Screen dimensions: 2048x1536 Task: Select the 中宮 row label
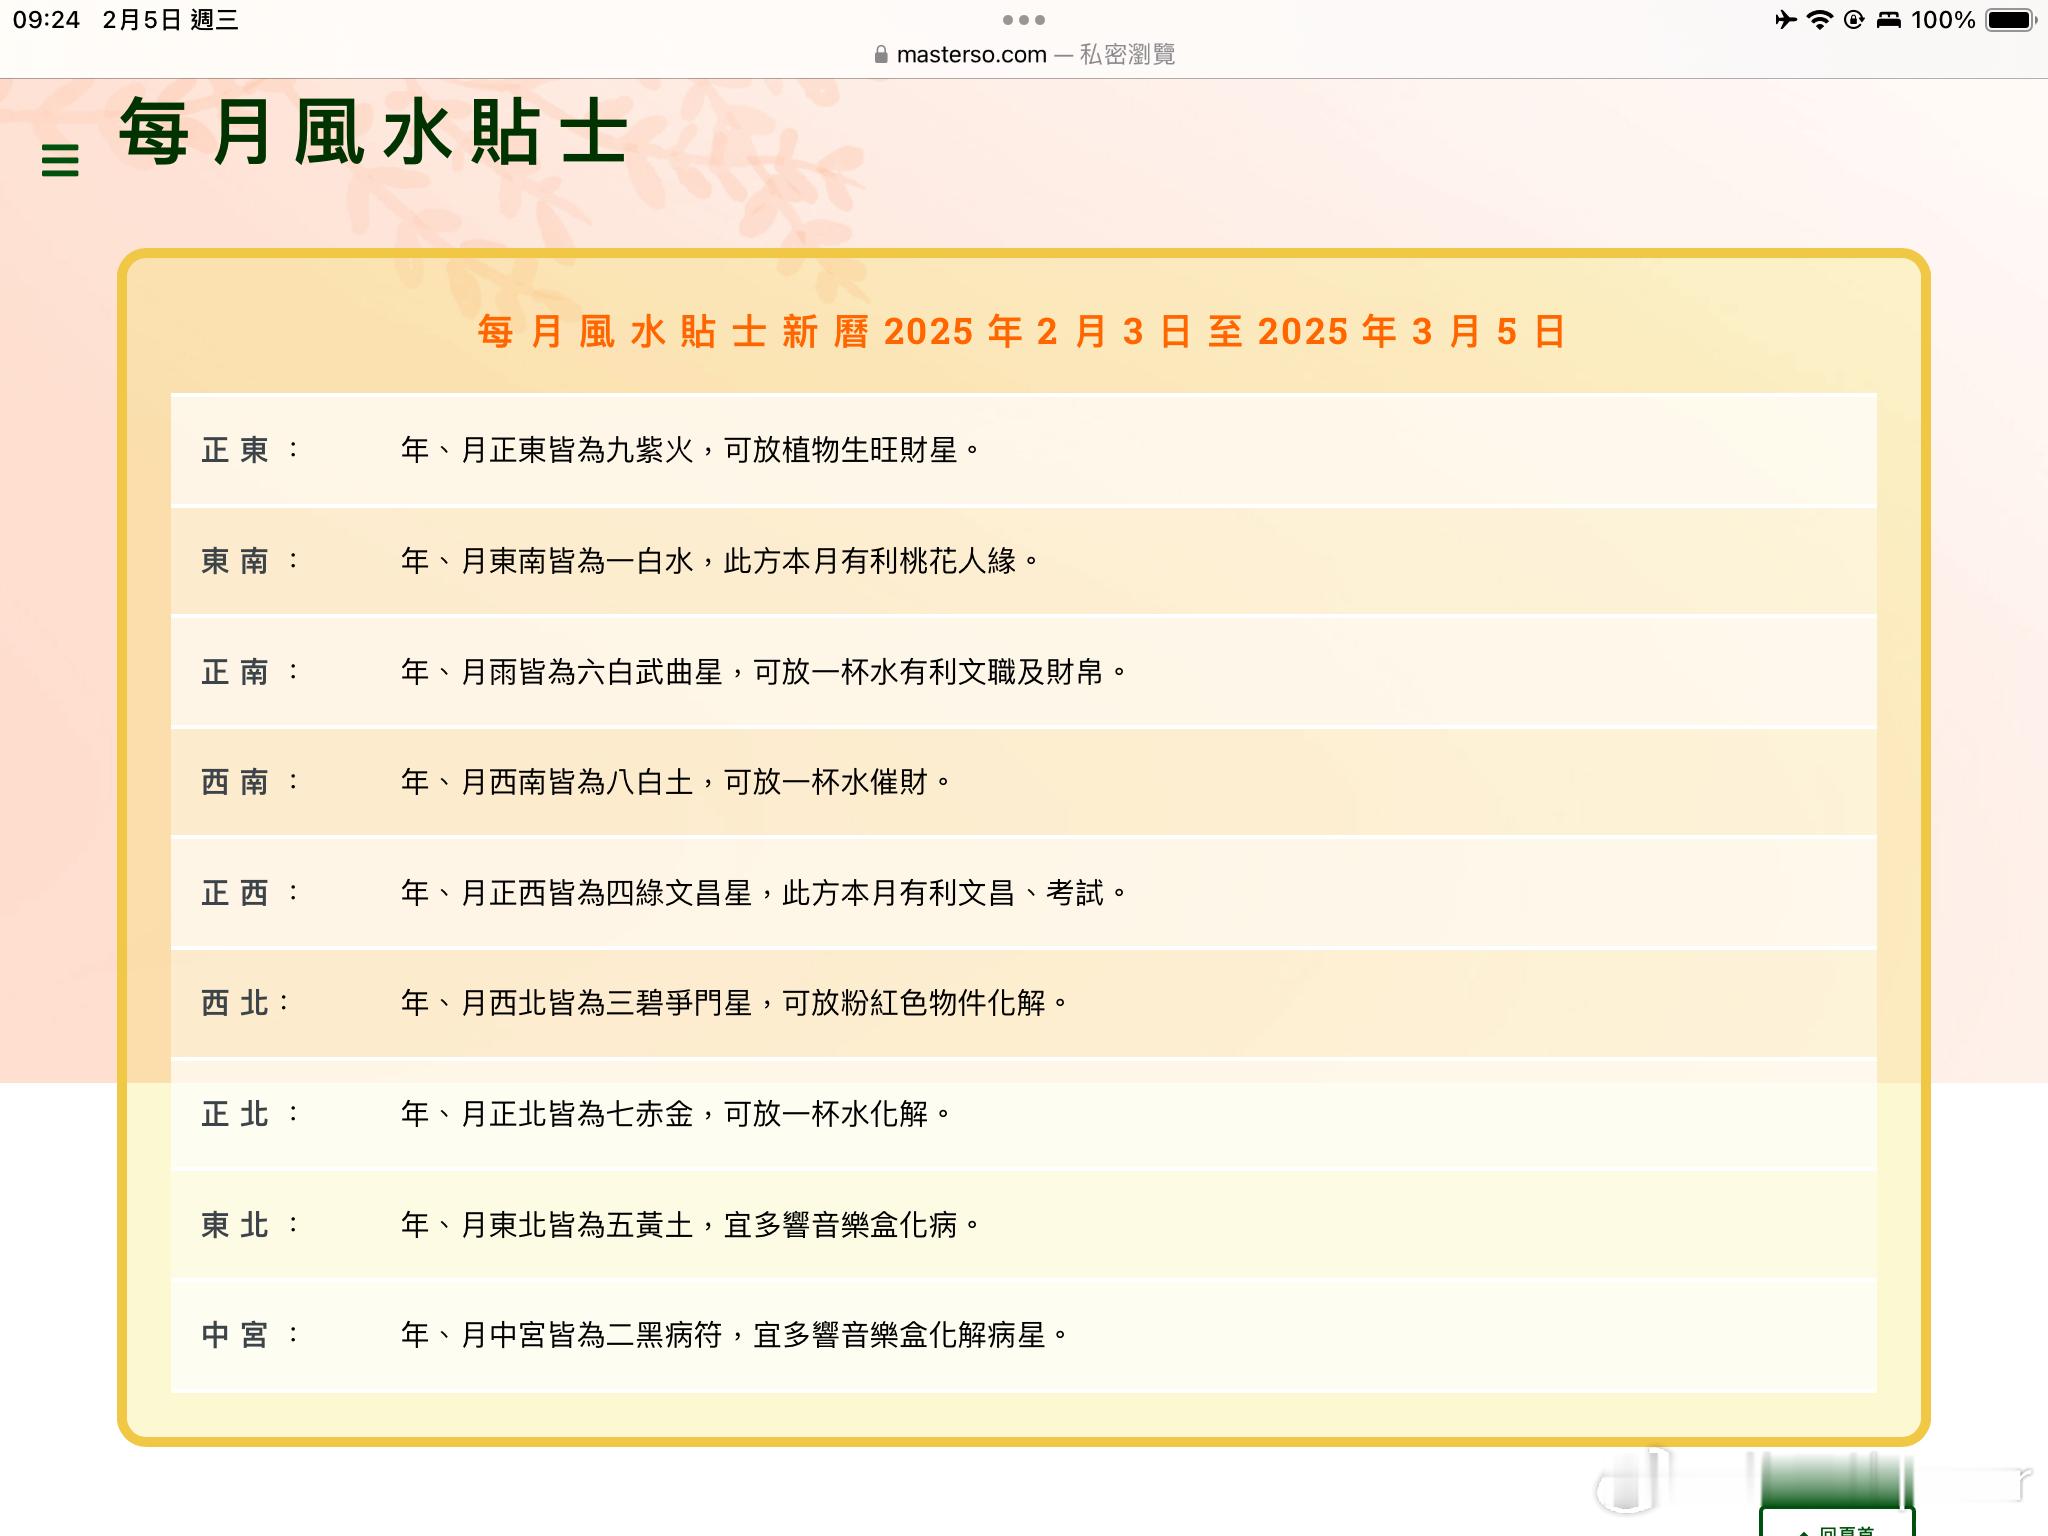click(250, 1335)
